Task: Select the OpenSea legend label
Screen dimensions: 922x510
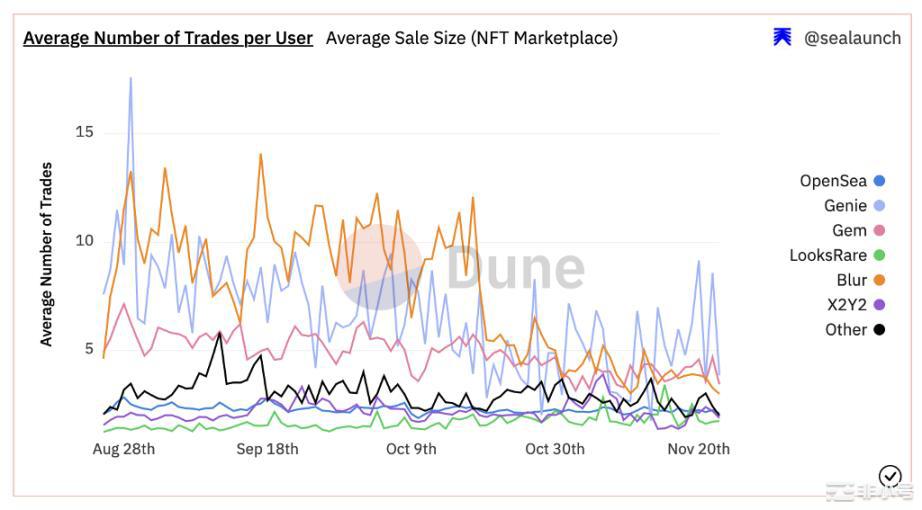Action: 834,181
